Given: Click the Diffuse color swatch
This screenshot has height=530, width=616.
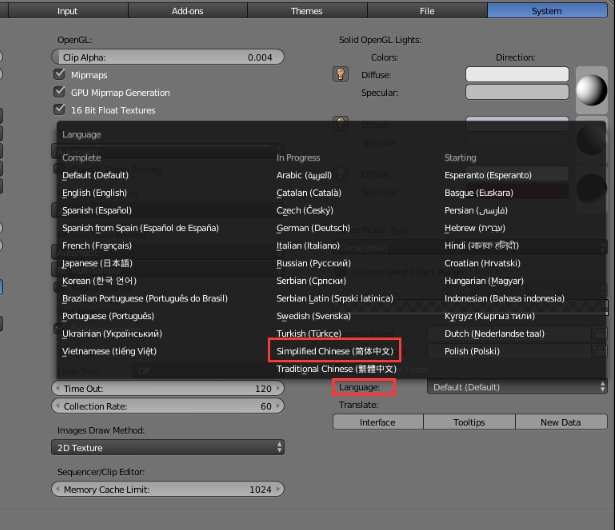Looking at the screenshot, I should (x=517, y=74).
